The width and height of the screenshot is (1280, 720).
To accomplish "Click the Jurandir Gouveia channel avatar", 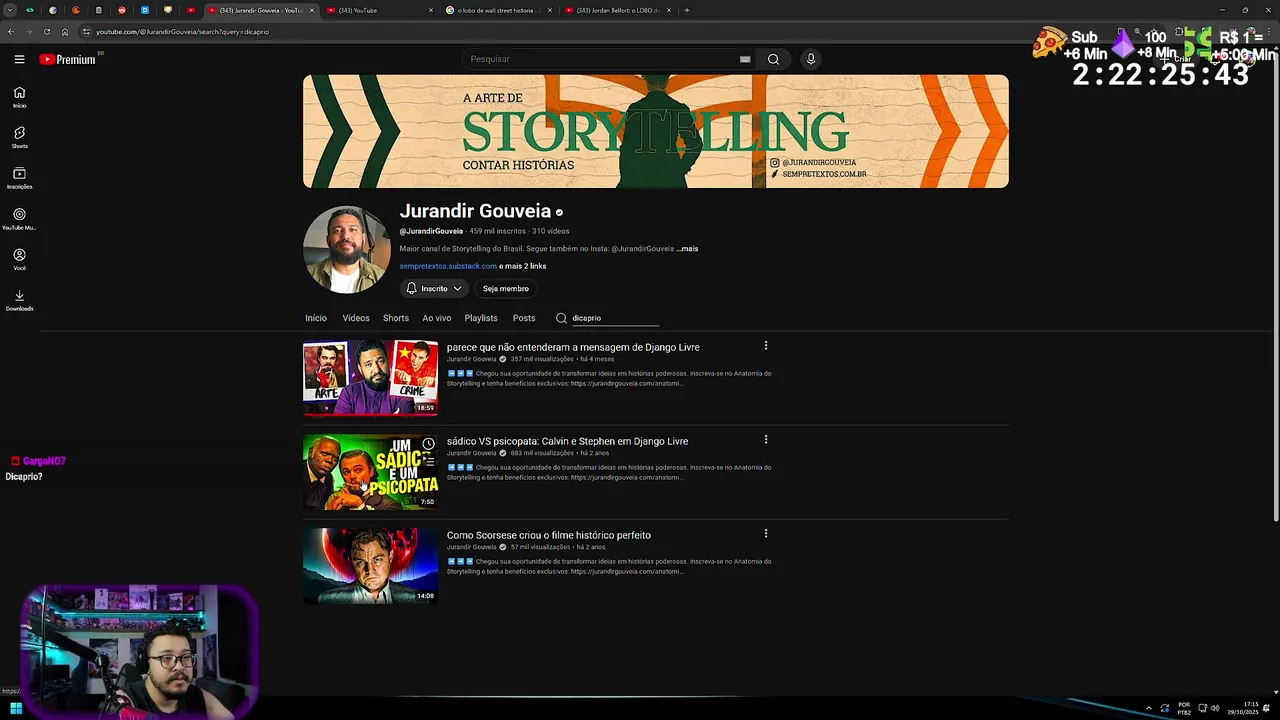I will coord(347,249).
